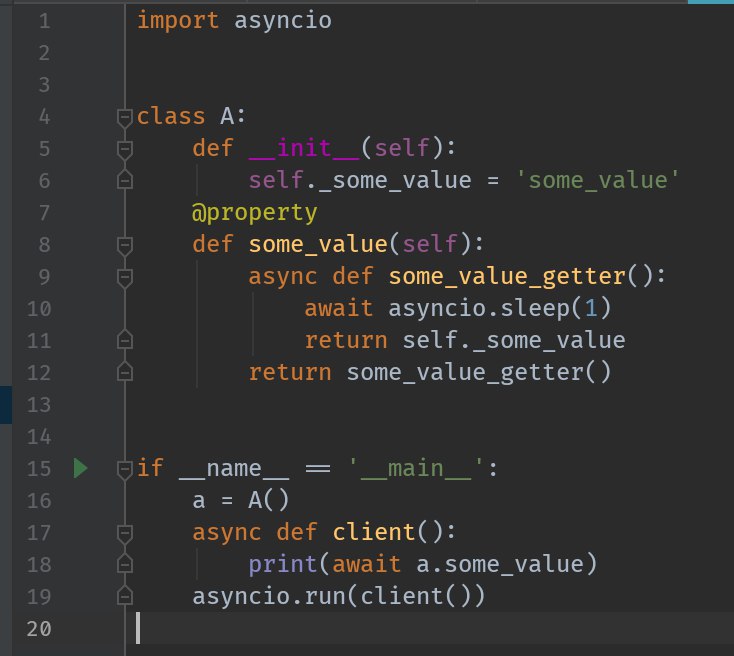
Task: Click 'some_value_getter()' call on line 12
Action: click(x=479, y=373)
